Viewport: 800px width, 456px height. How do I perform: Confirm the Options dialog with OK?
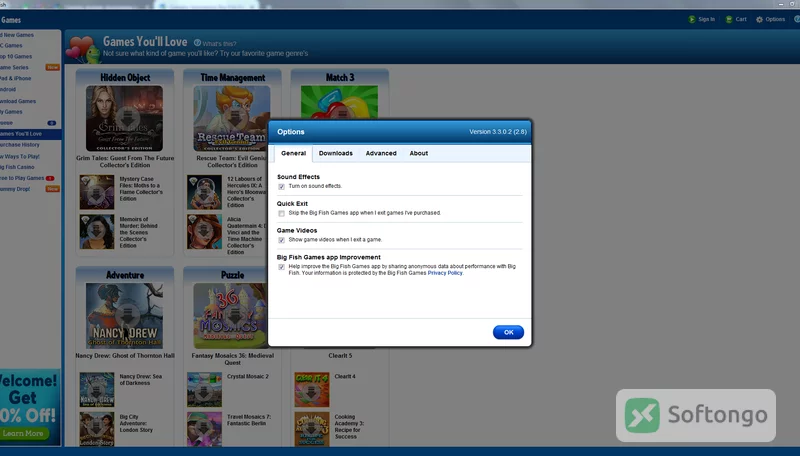508,332
